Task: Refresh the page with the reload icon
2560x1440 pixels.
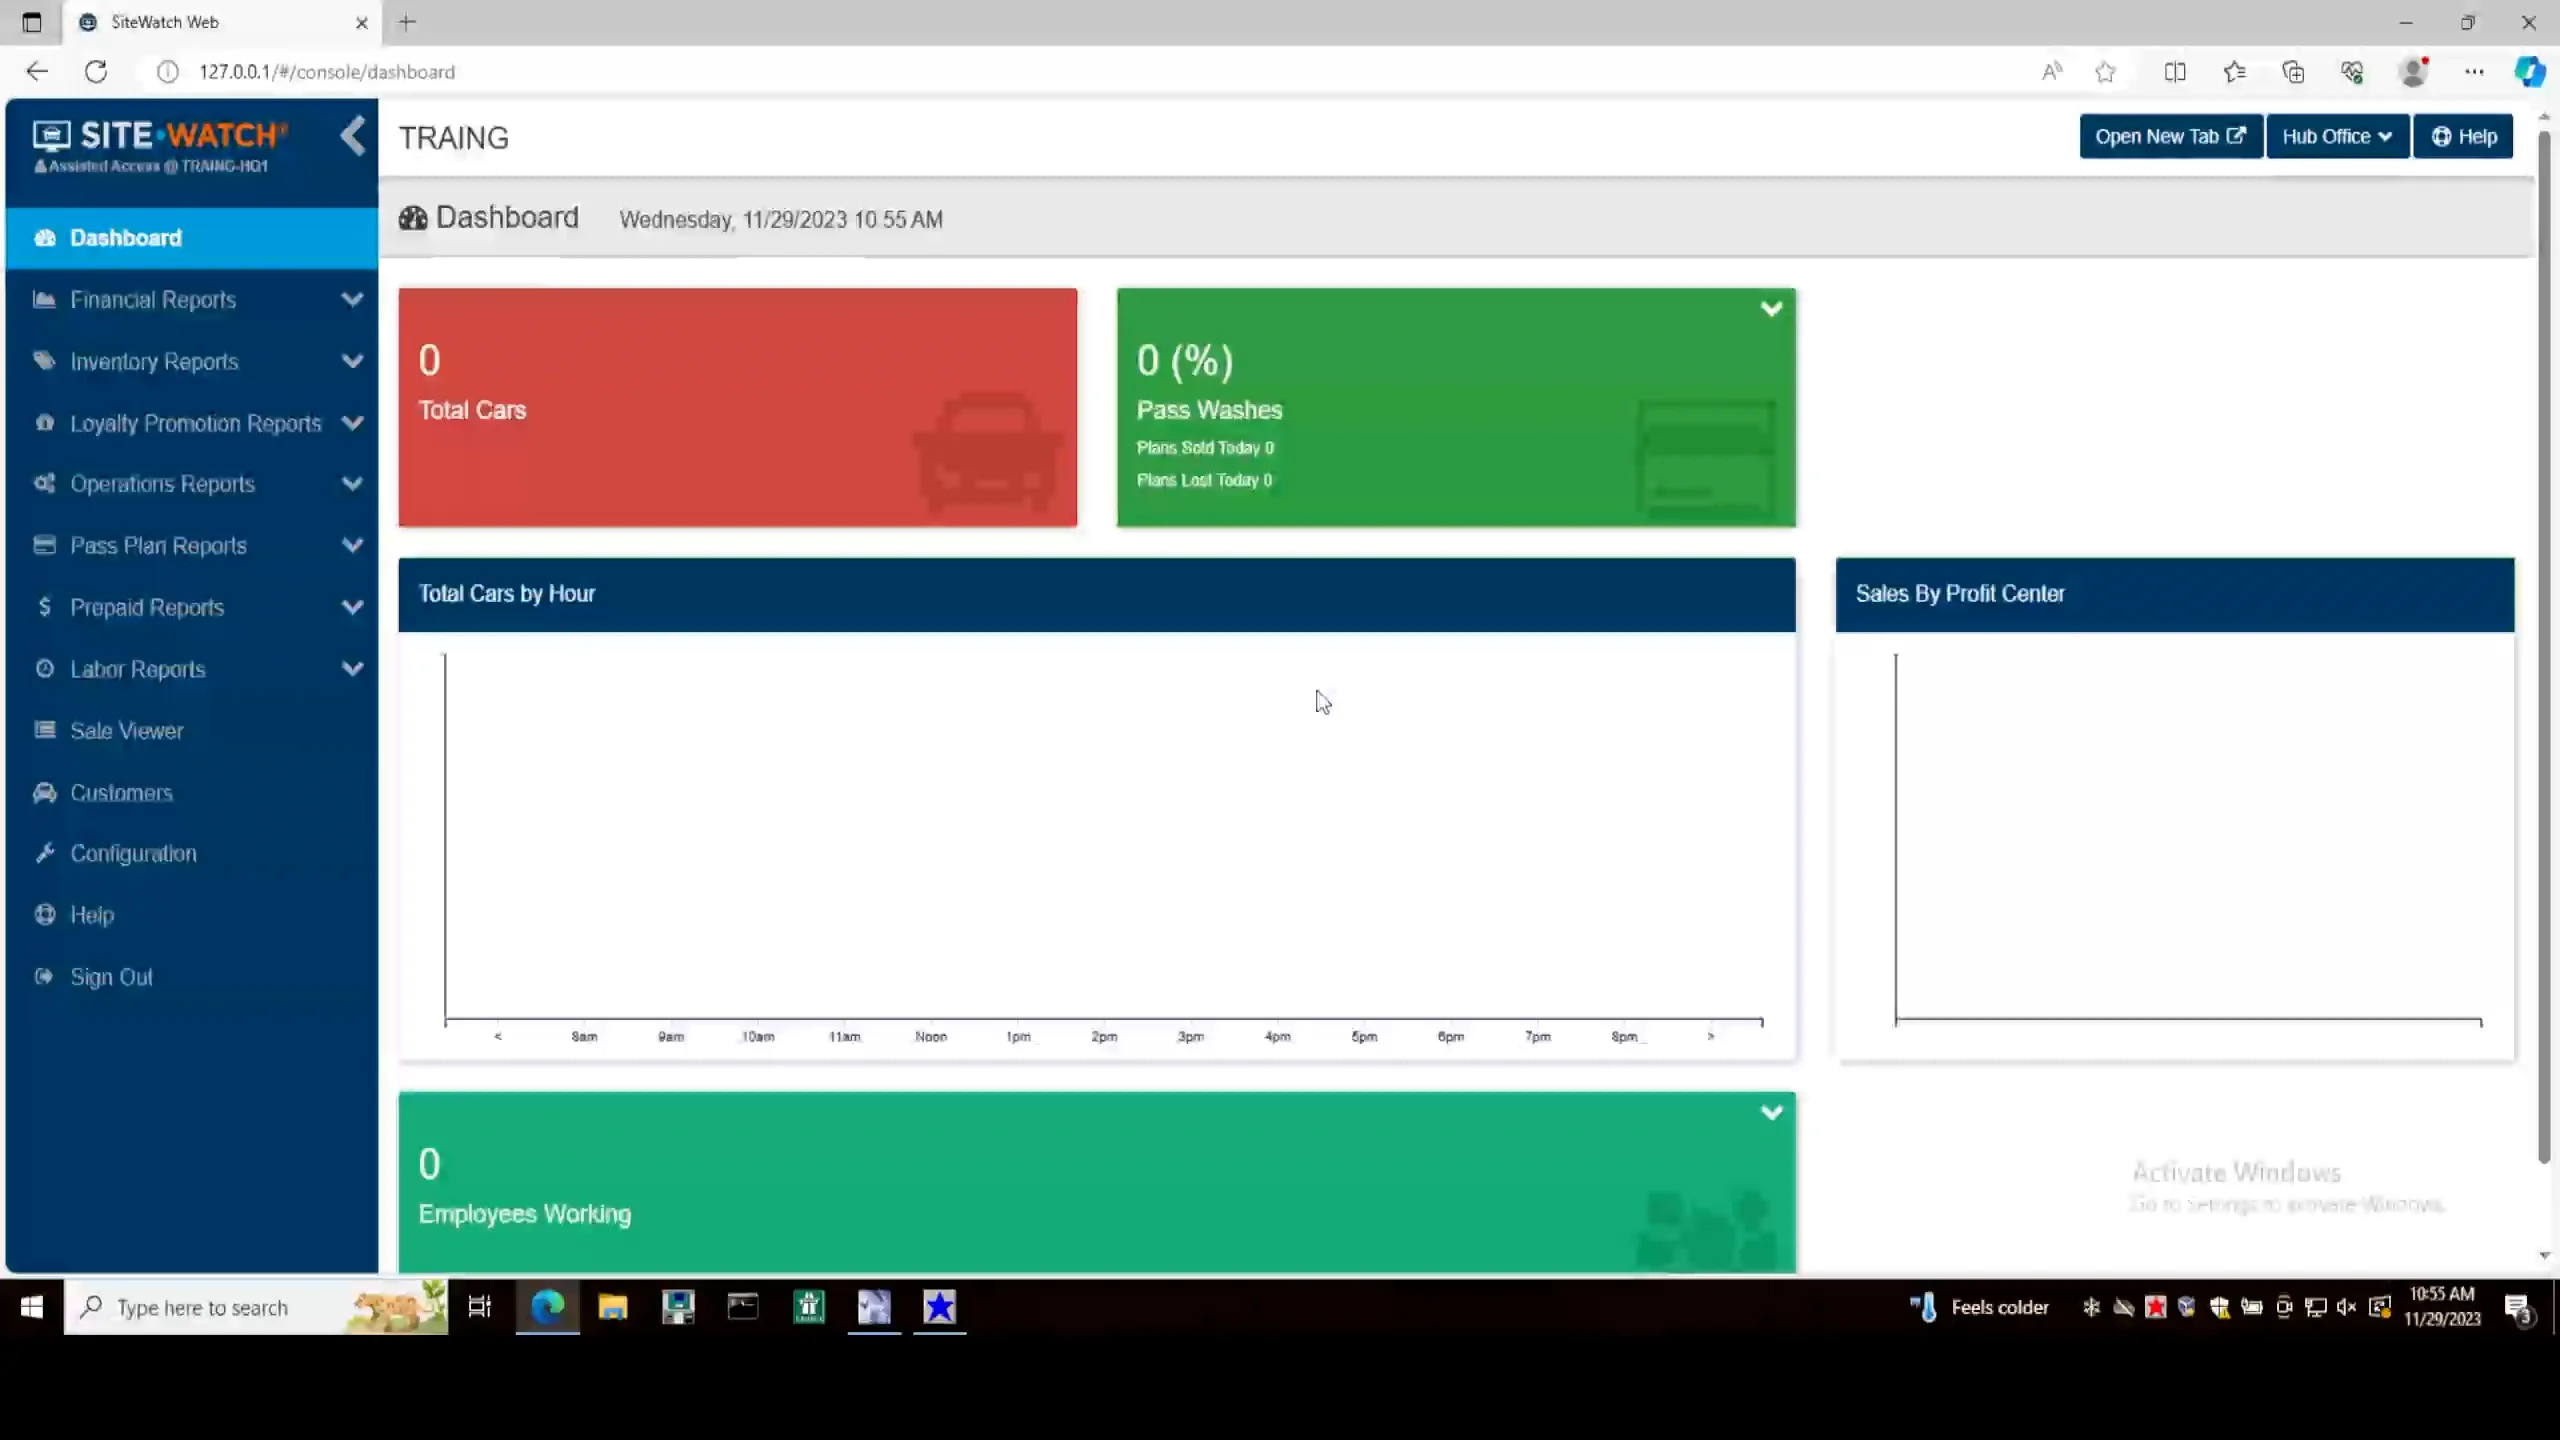Action: (x=97, y=71)
